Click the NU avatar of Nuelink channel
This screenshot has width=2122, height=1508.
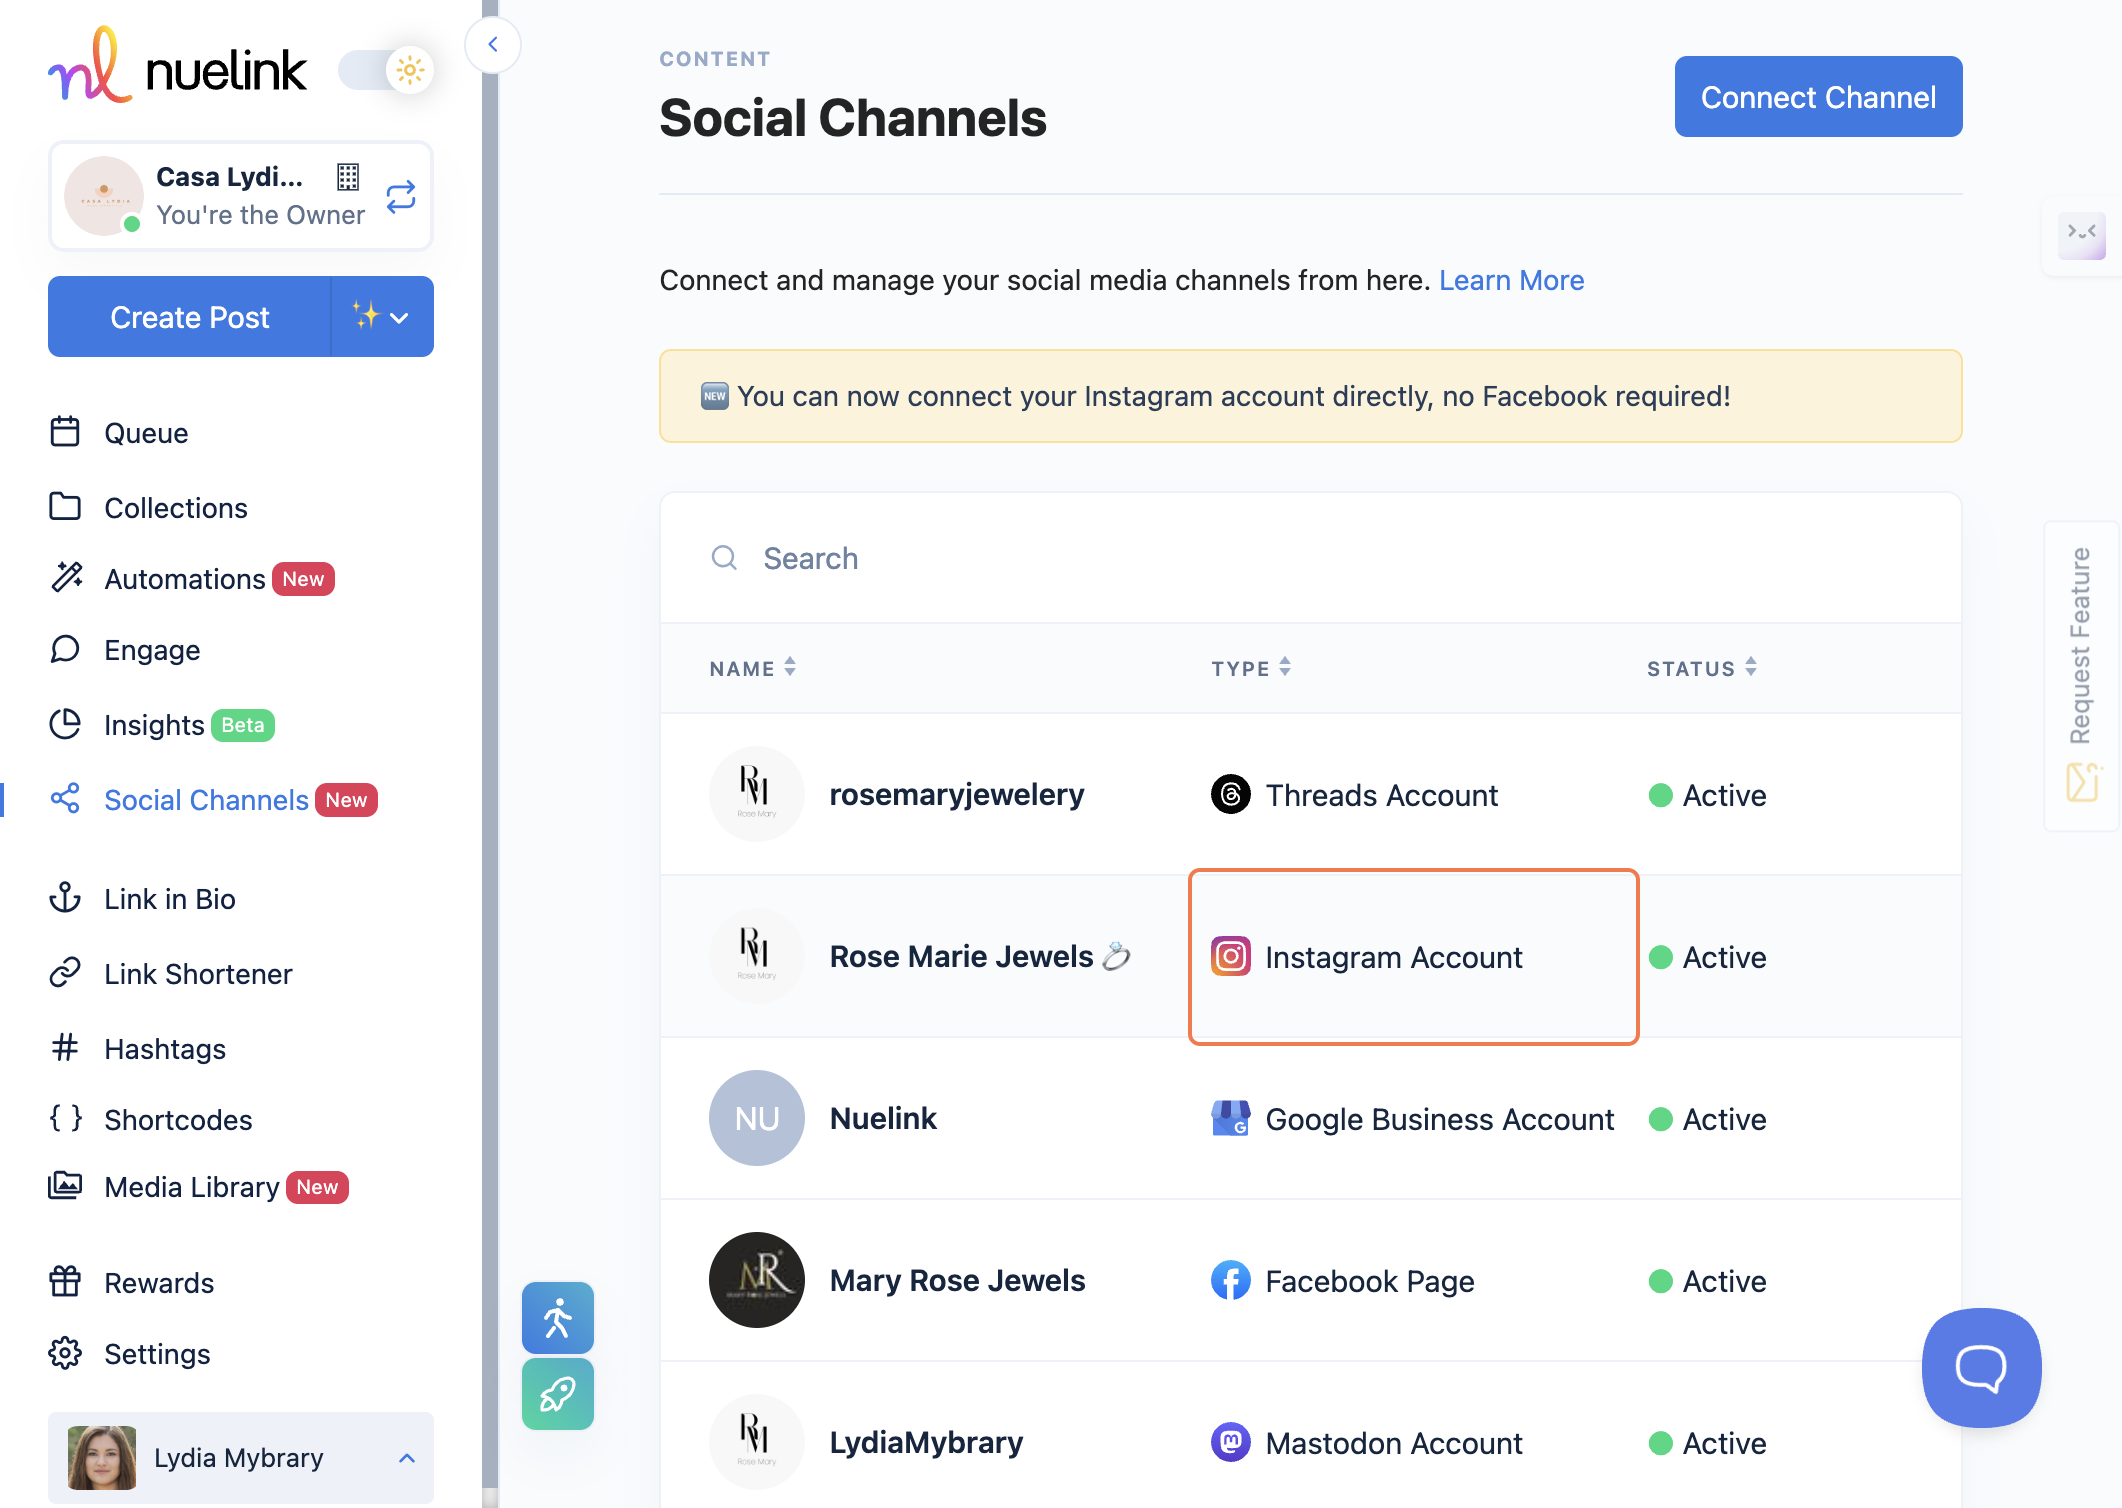[757, 1118]
